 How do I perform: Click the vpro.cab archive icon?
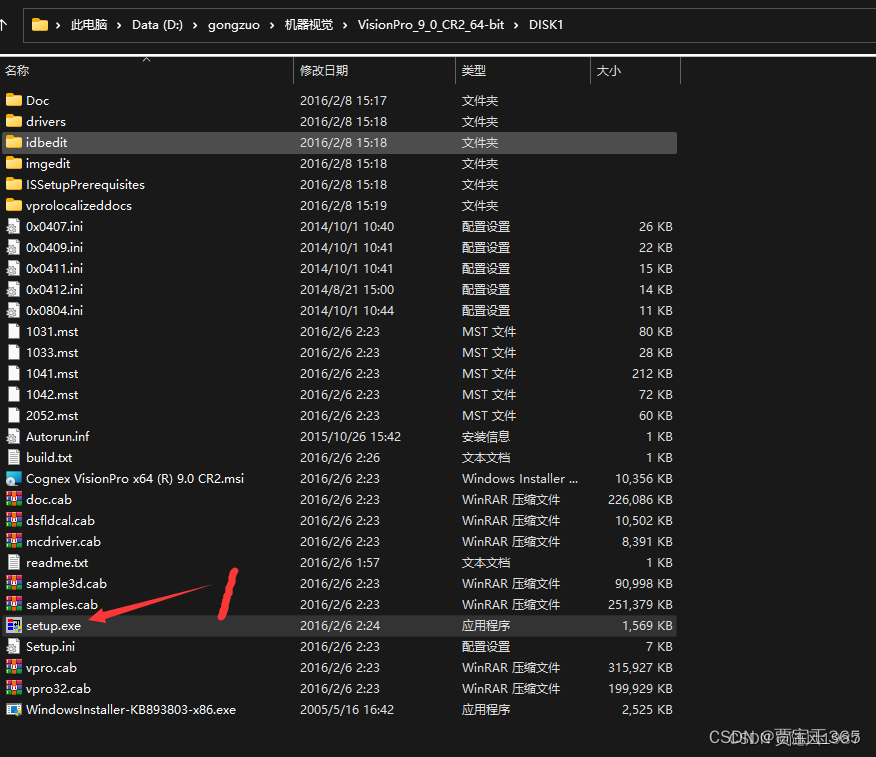13,668
